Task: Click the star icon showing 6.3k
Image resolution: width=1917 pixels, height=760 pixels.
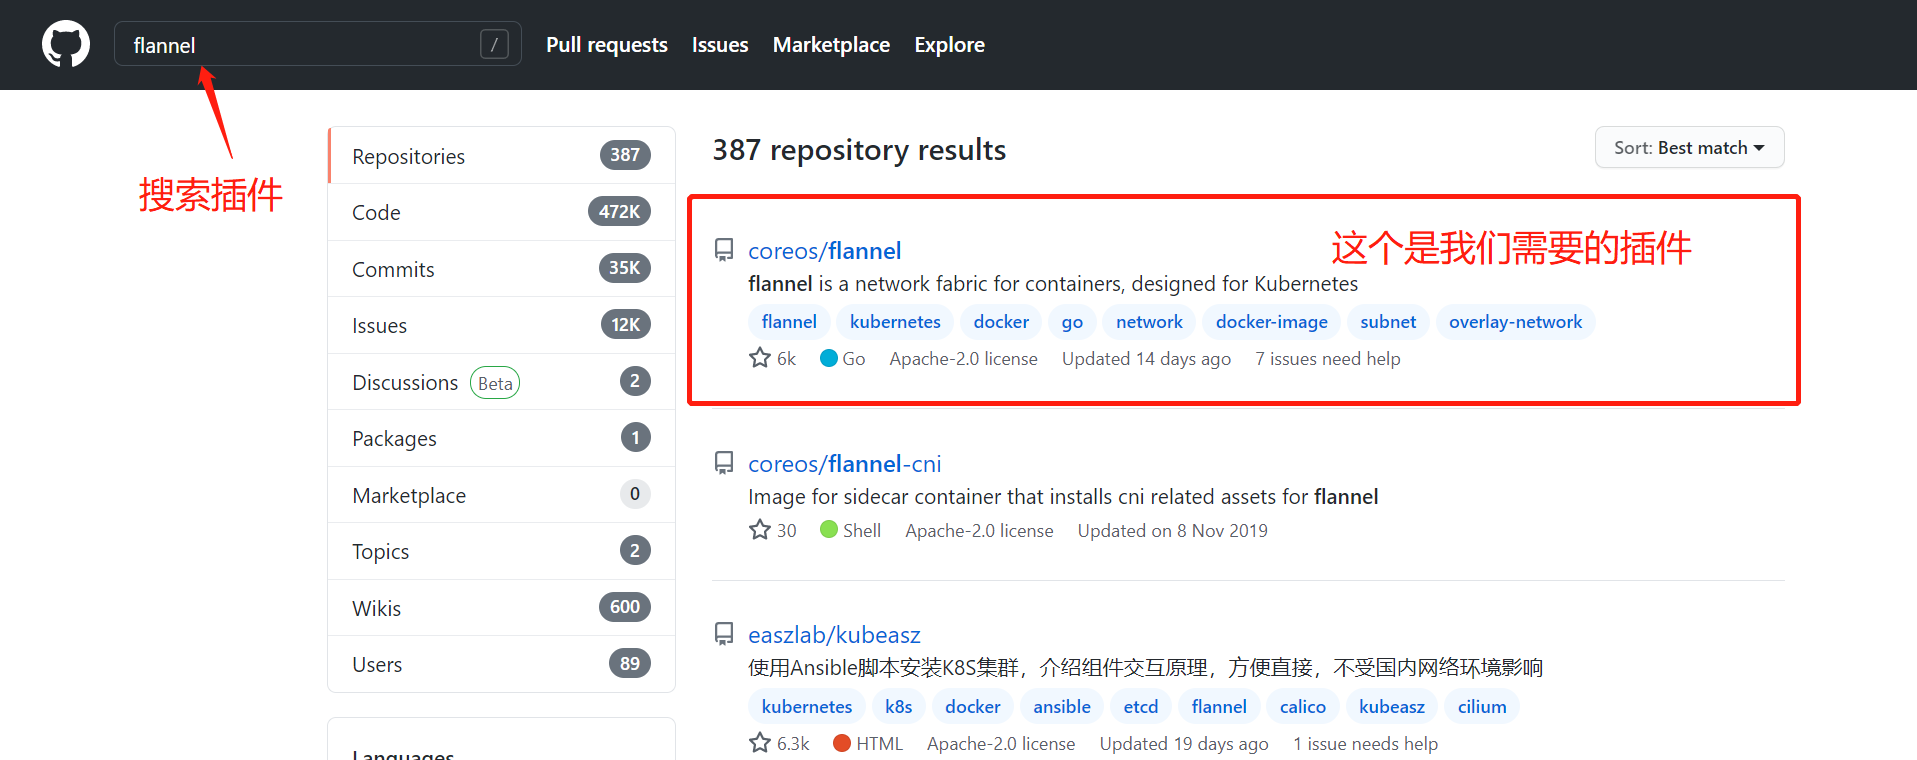Action: 760,743
